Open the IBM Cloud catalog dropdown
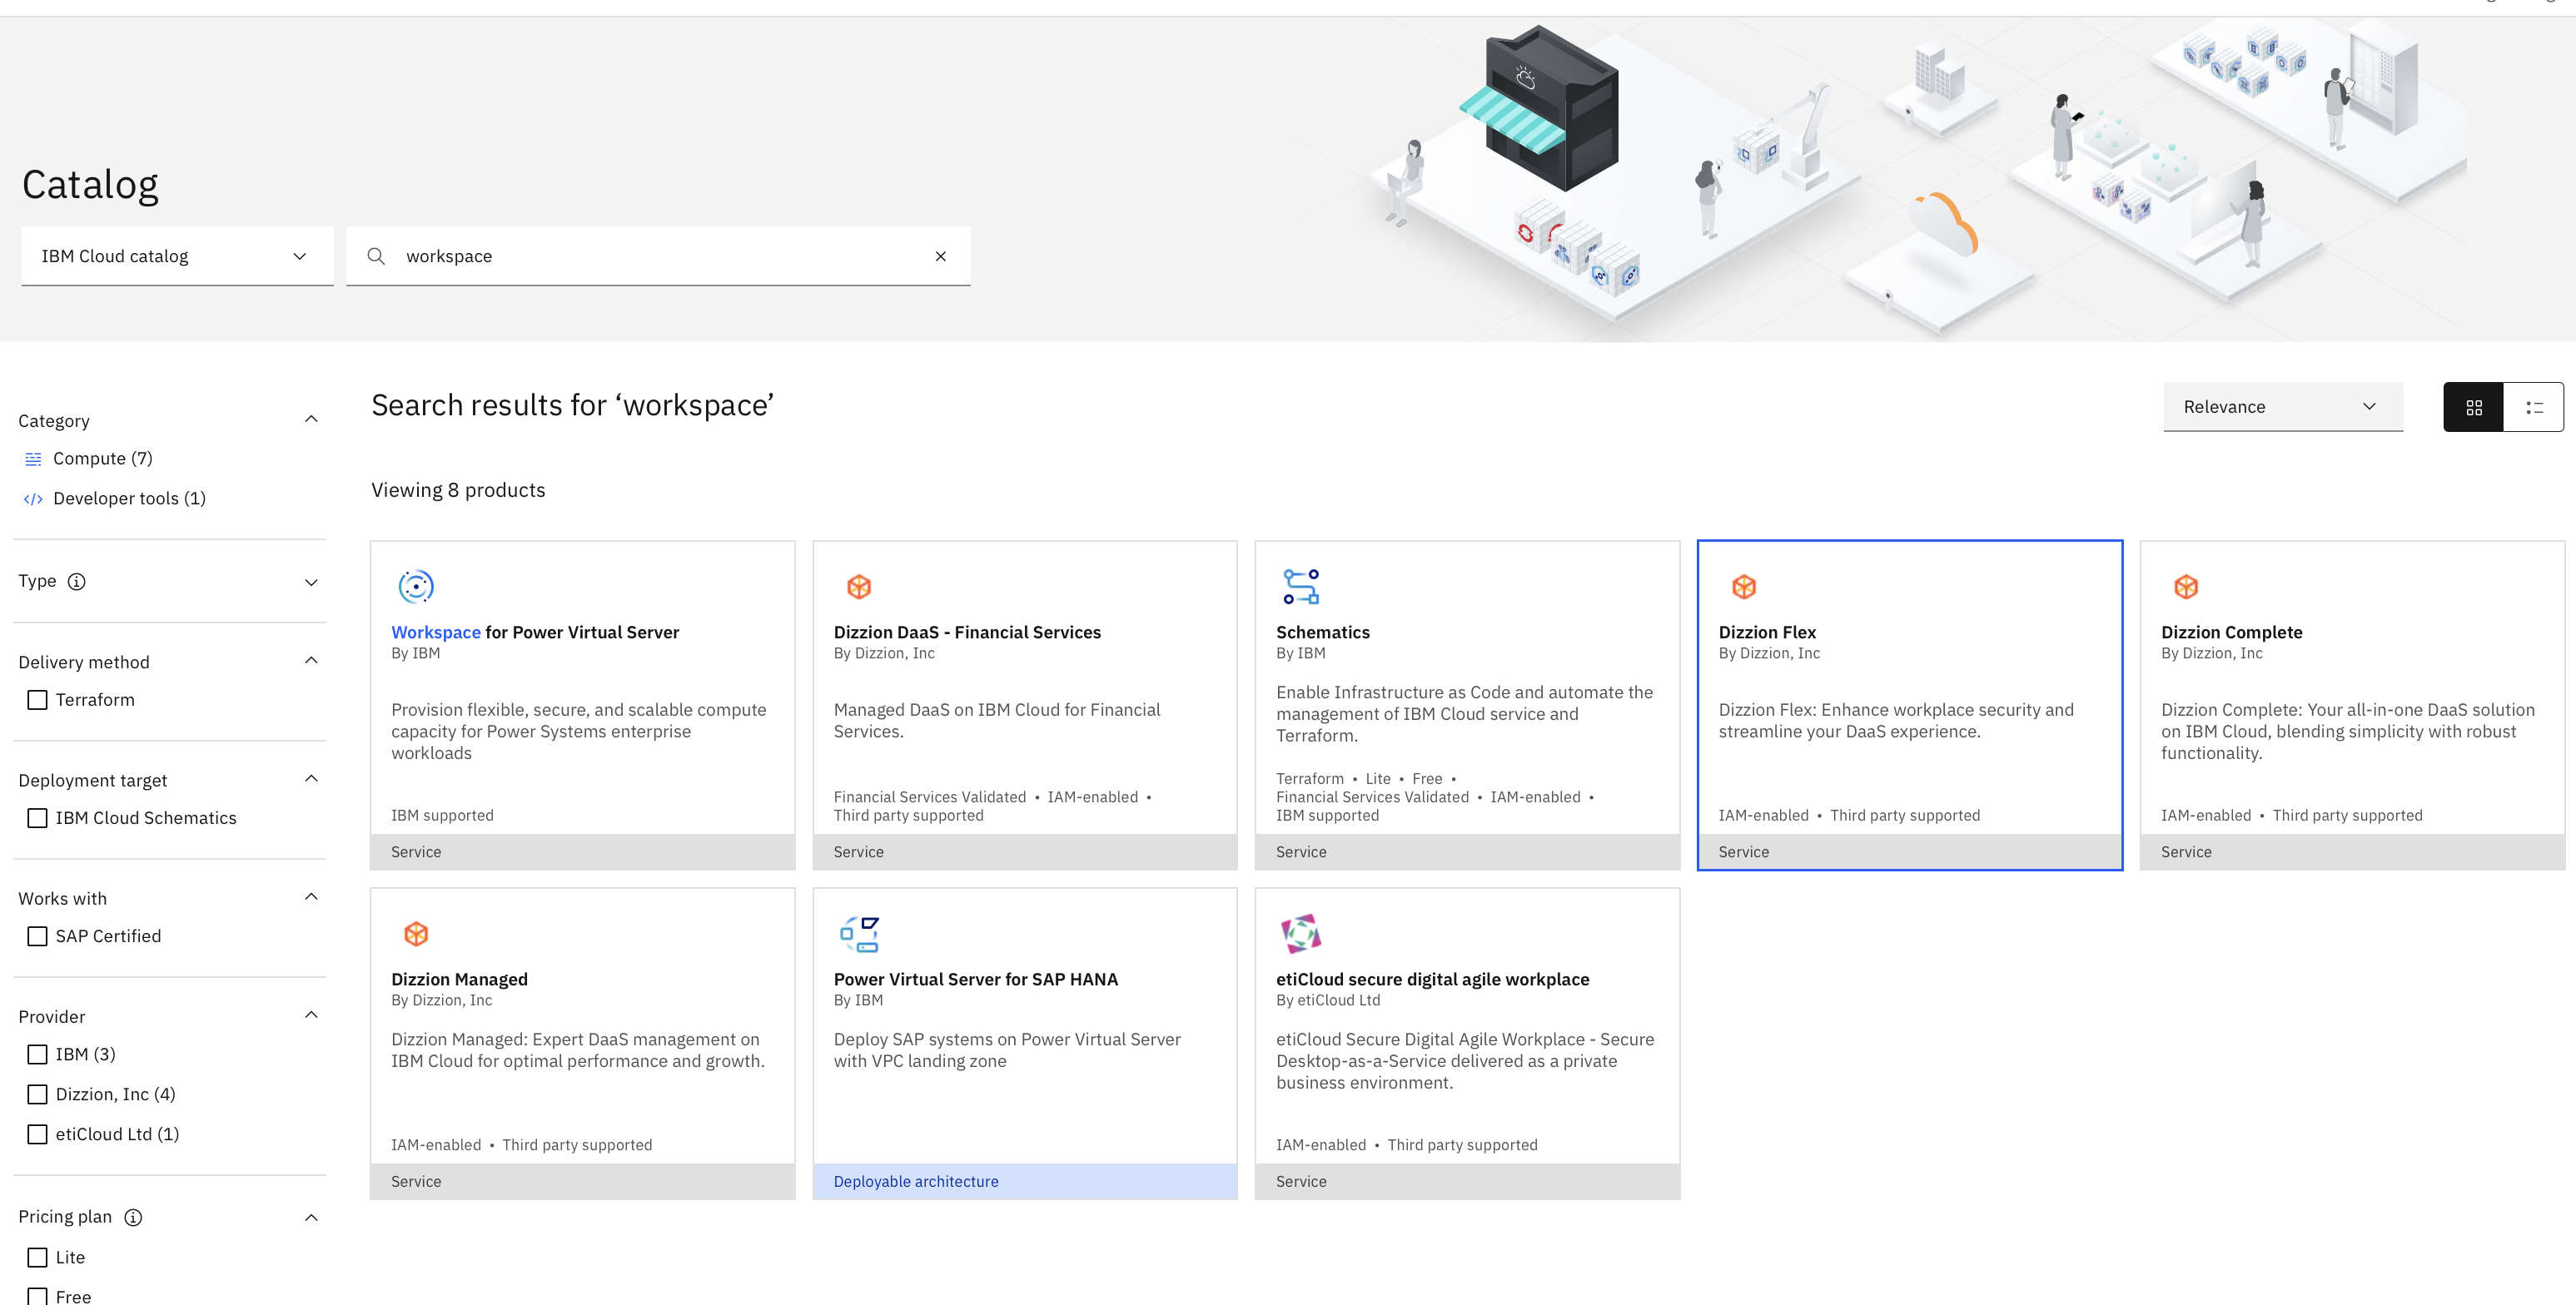The image size is (2576, 1305). point(177,256)
